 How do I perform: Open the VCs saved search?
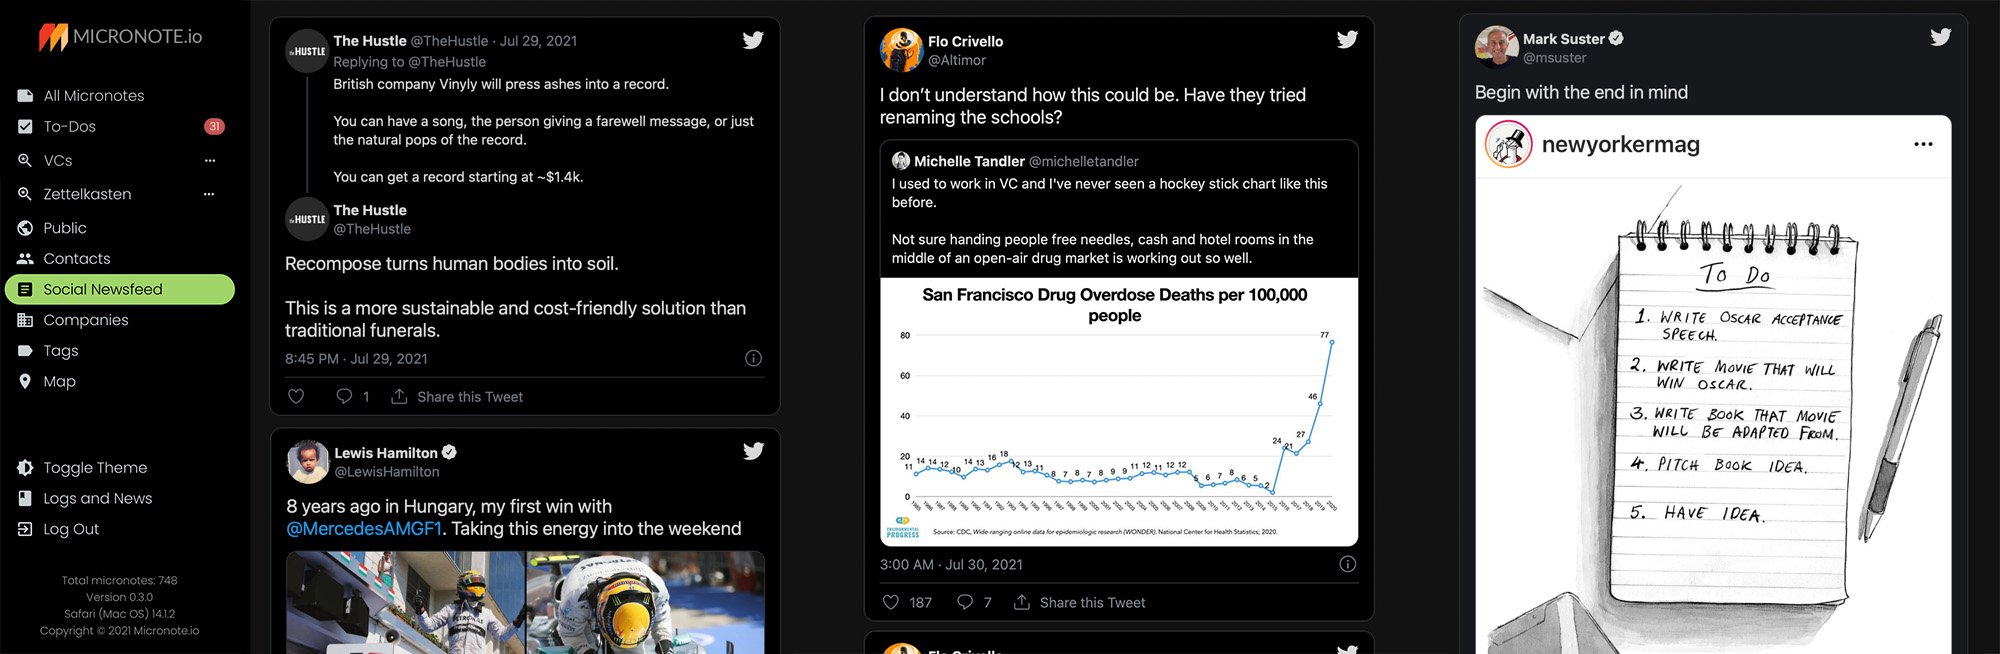[x=58, y=161]
